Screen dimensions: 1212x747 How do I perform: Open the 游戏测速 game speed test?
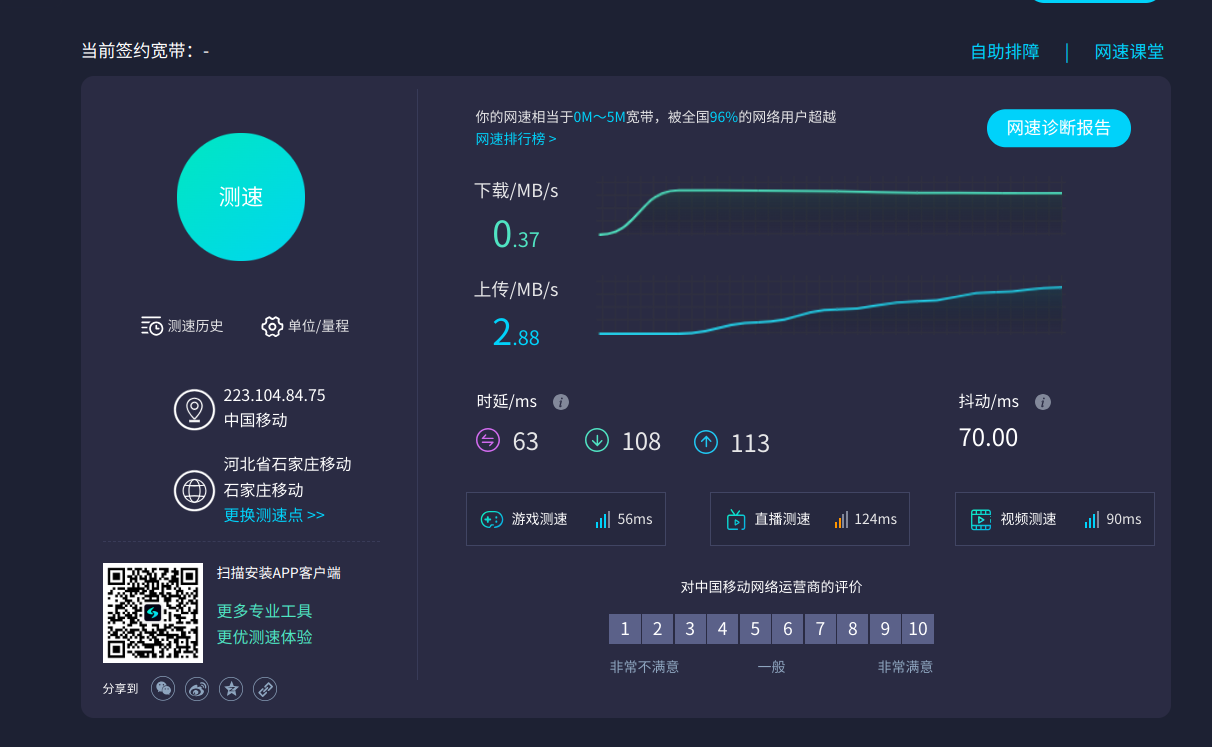pyautogui.click(x=566, y=519)
